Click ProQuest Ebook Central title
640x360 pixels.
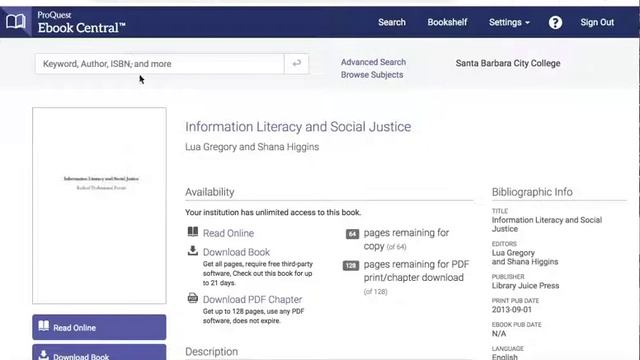(81, 23)
